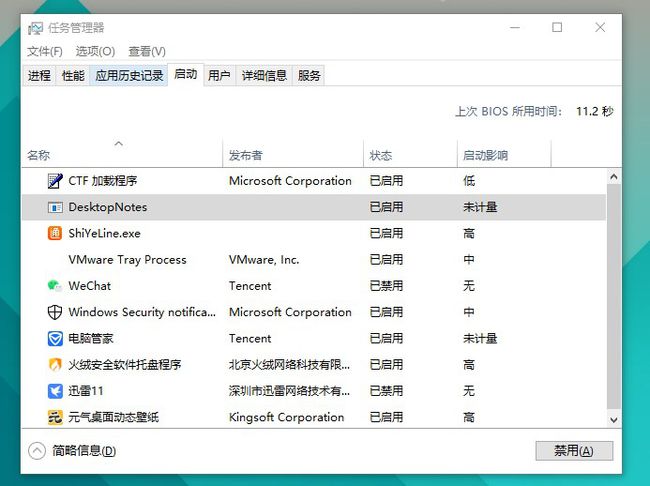Click the 元气桌面动态壁纸 yellow icon

tap(55, 417)
